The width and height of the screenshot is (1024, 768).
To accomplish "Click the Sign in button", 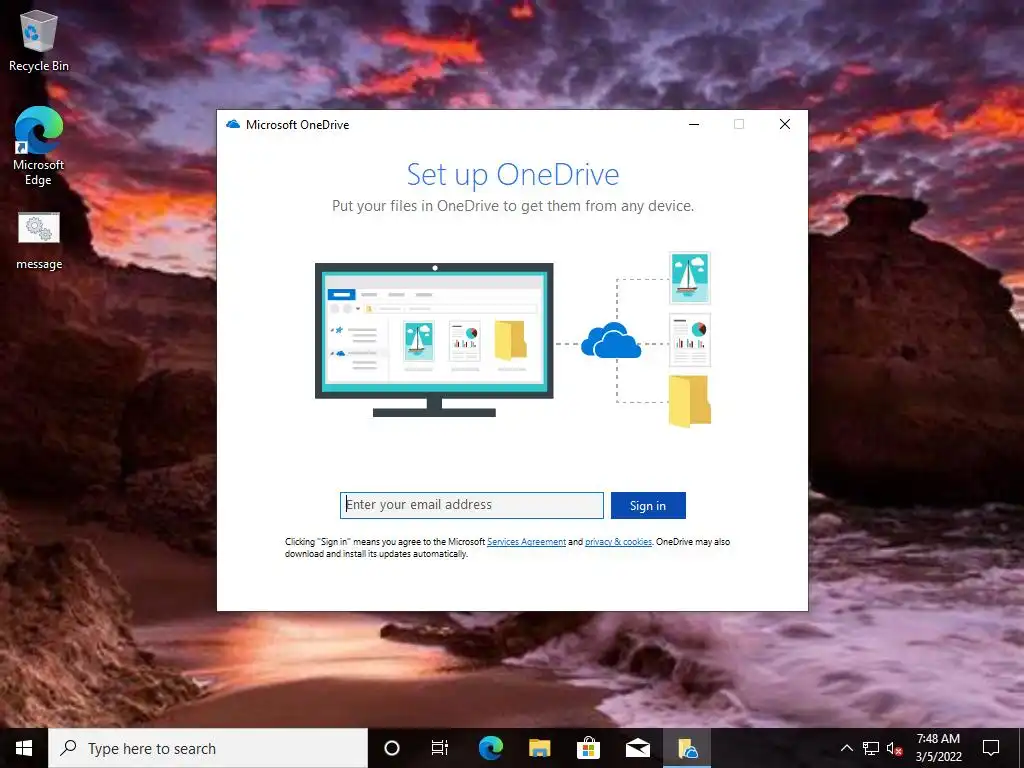I will [648, 505].
